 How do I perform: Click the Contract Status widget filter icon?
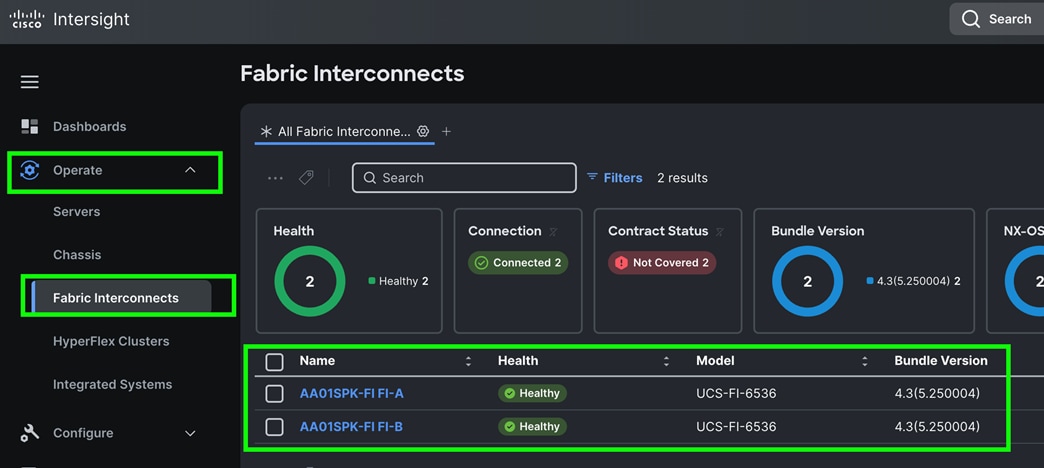point(720,232)
